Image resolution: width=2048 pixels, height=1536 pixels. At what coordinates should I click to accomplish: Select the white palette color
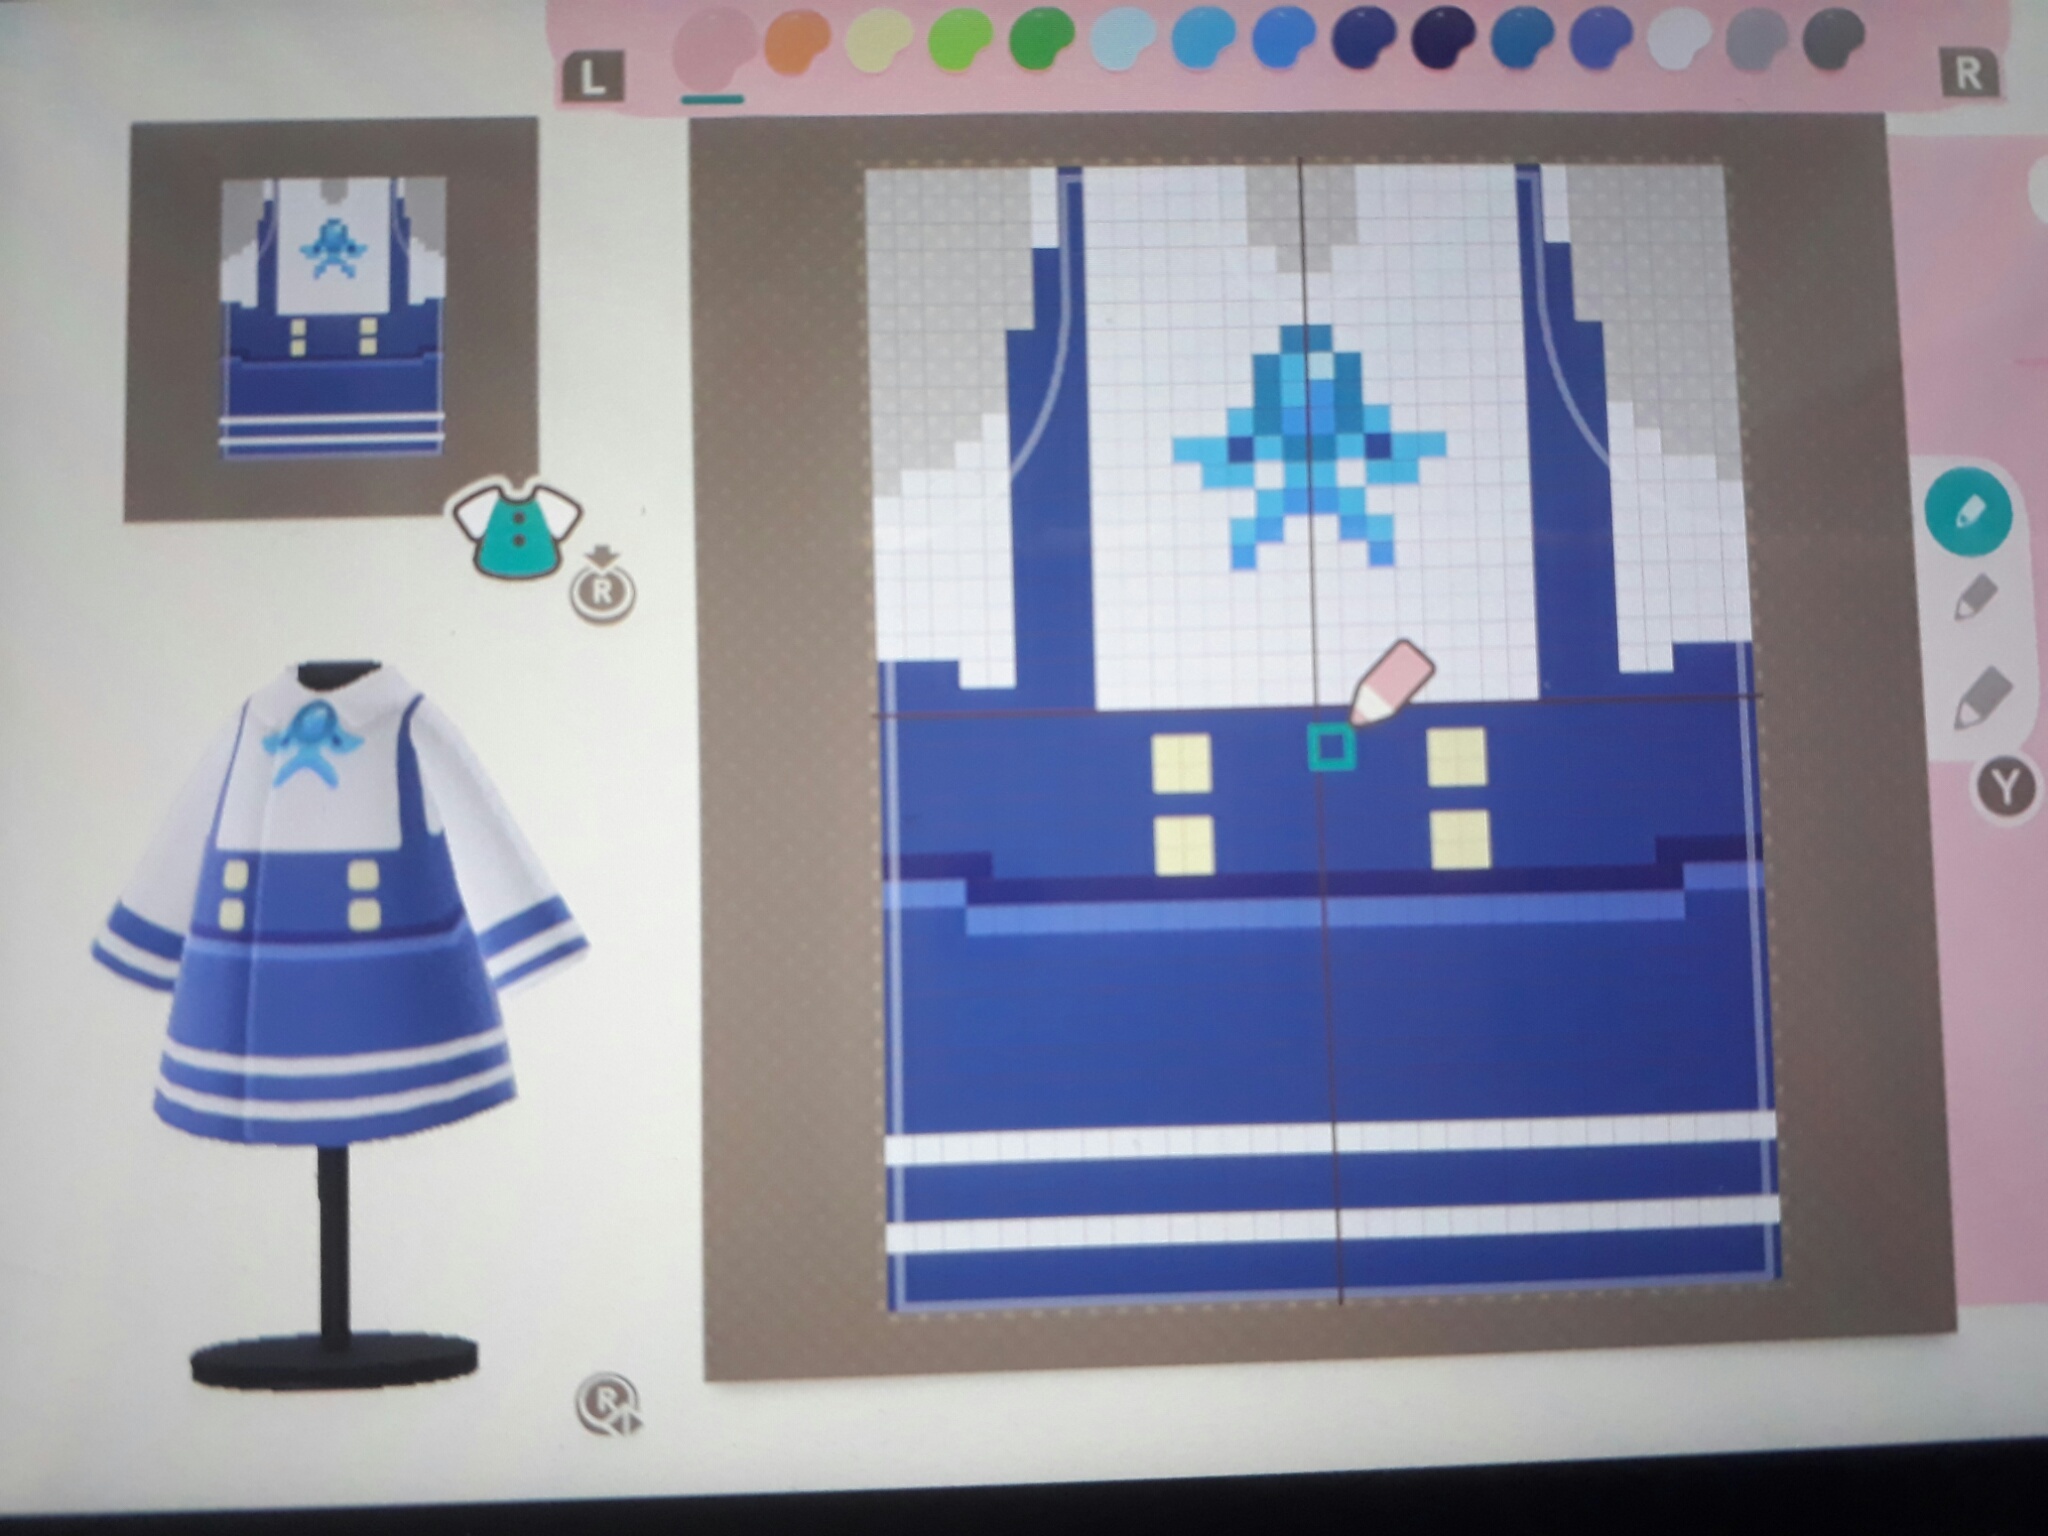1680,38
